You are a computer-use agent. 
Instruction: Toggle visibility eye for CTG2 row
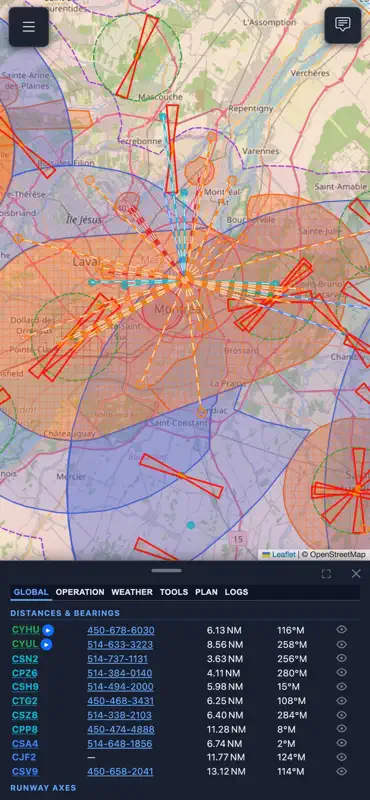tap(342, 701)
